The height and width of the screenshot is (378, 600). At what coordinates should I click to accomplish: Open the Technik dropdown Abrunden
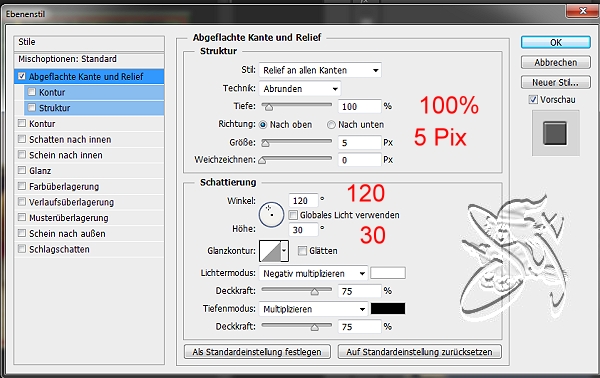coord(300,89)
